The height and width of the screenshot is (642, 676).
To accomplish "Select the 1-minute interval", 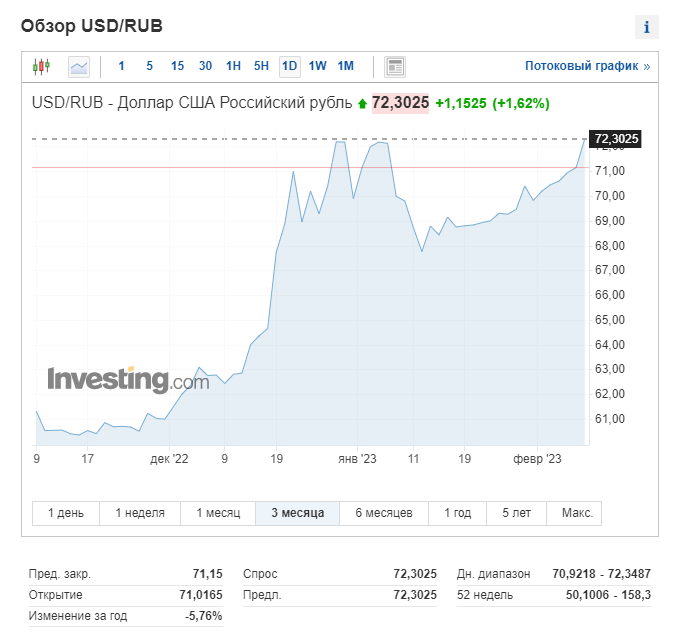I will [x=122, y=67].
